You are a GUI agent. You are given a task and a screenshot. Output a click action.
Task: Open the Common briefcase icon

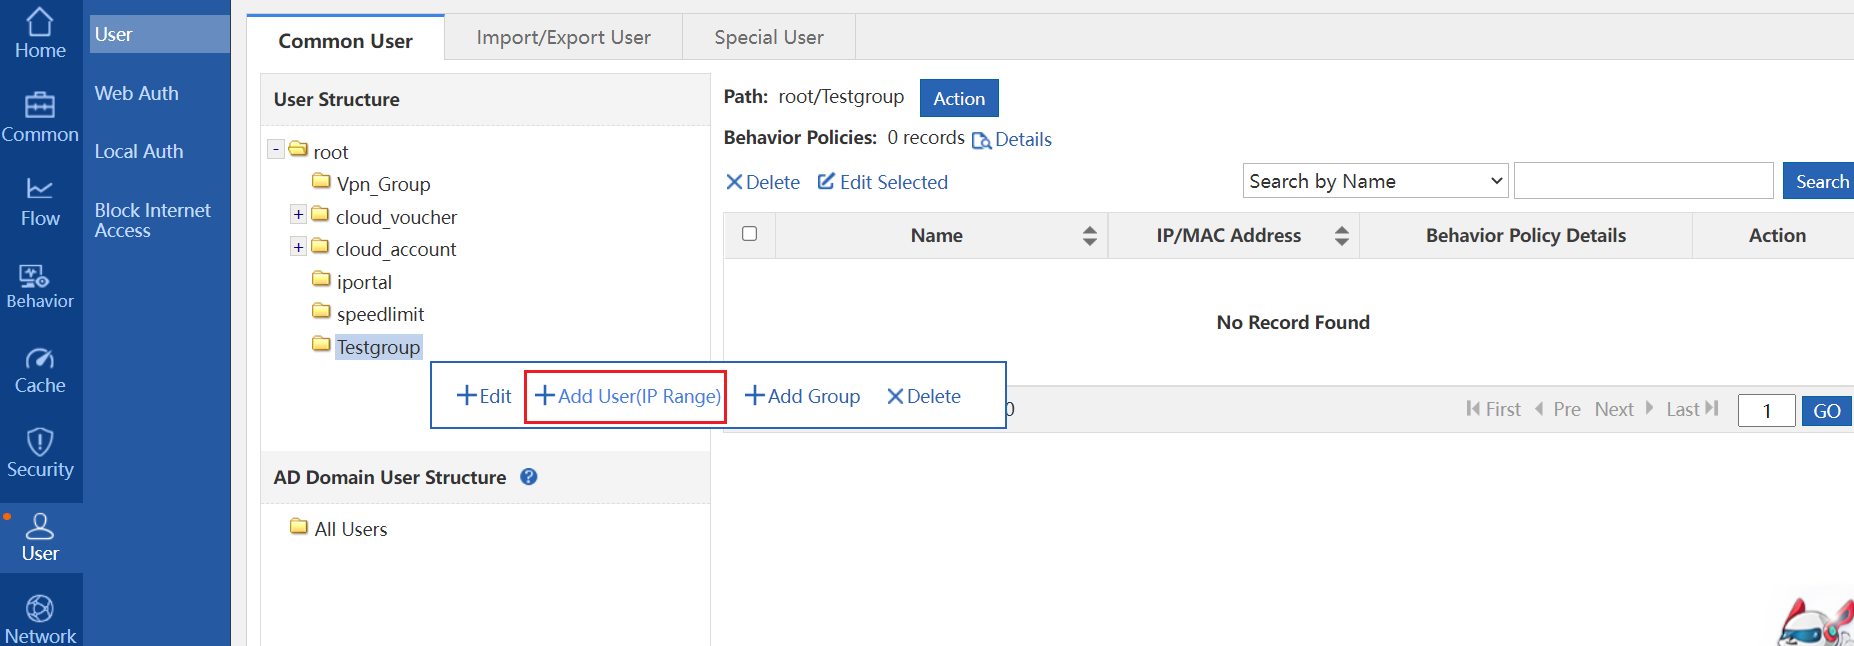coord(40,105)
